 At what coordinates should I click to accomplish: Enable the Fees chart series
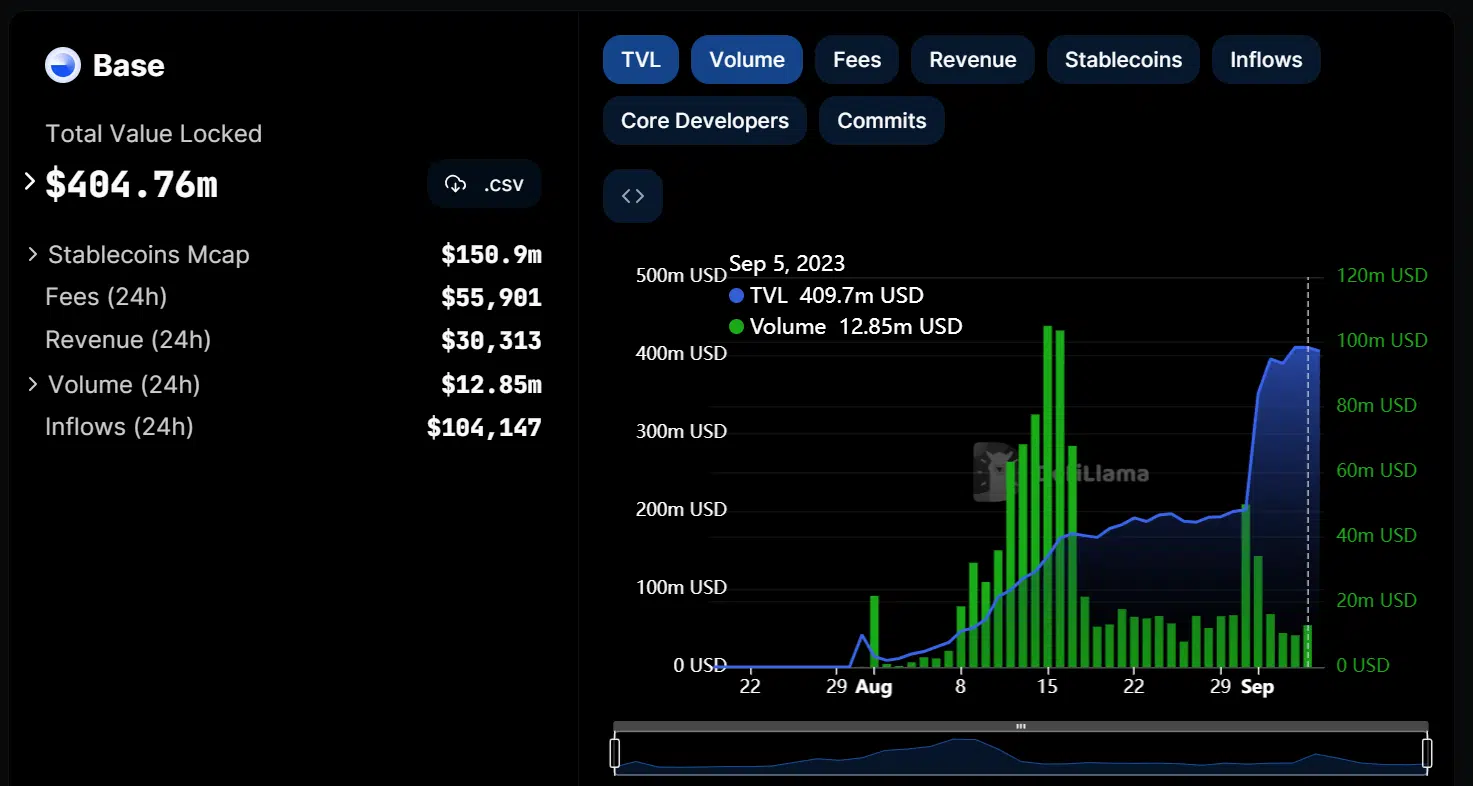coord(857,60)
